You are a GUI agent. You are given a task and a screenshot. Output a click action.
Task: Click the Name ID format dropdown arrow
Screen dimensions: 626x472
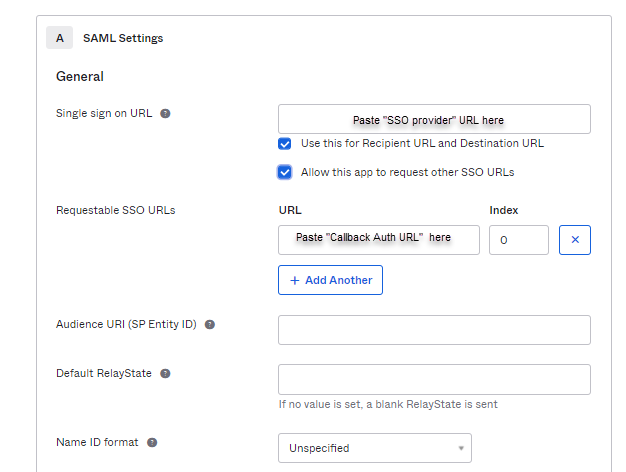(461, 448)
